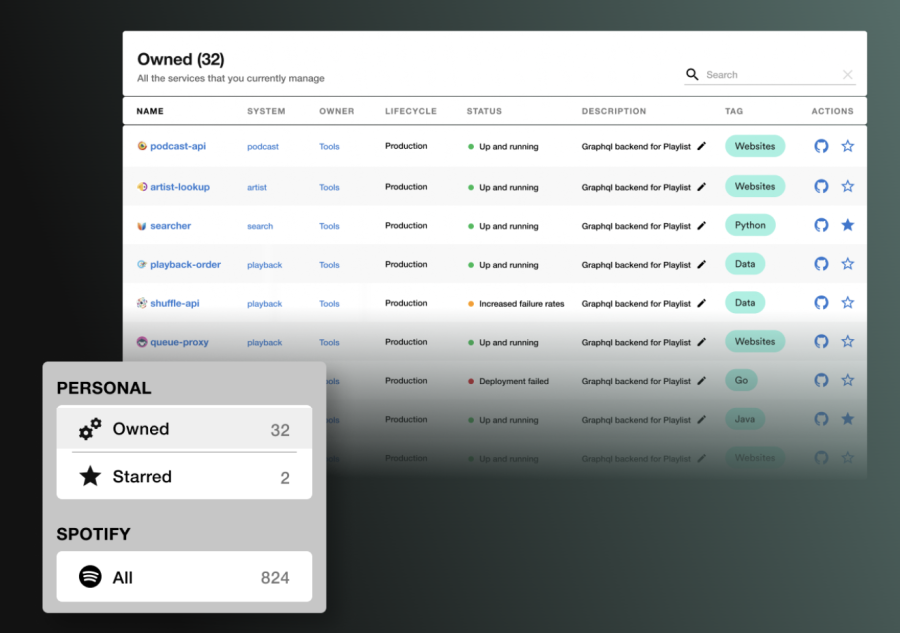This screenshot has width=900, height=633.
Task: Sort by the STATUS column header
Action: click(484, 111)
